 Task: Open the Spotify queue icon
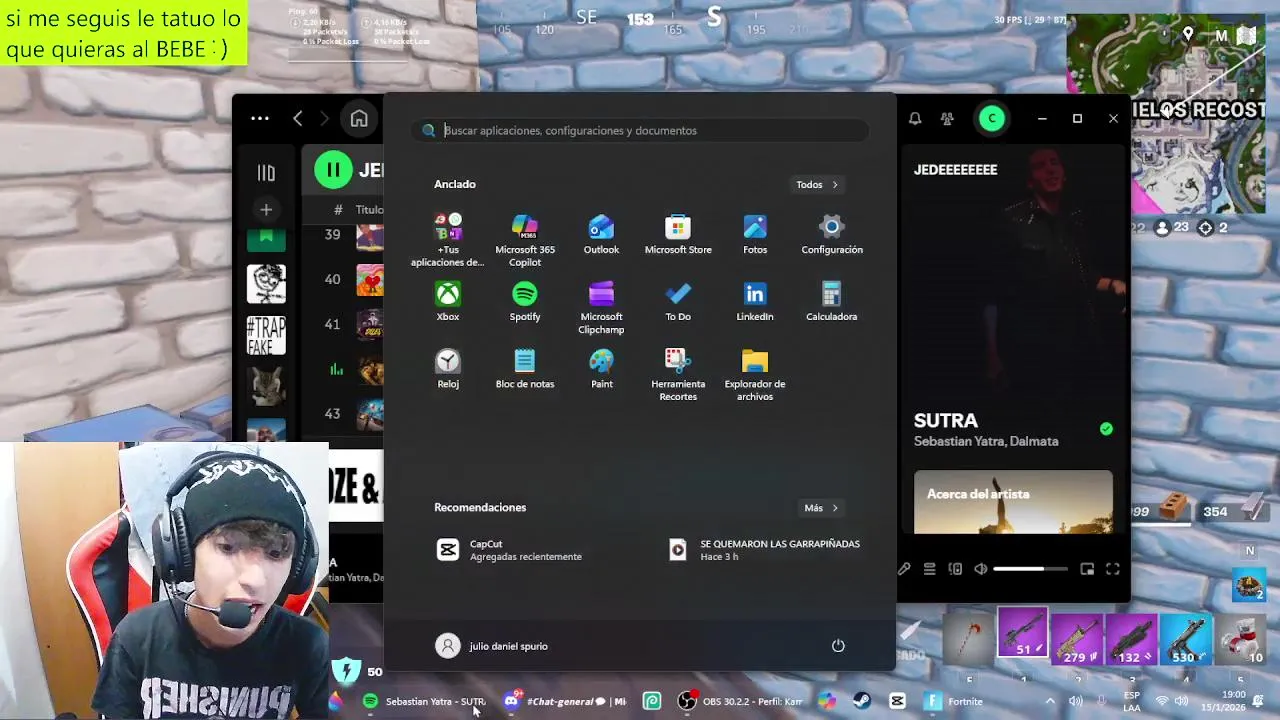coord(929,569)
